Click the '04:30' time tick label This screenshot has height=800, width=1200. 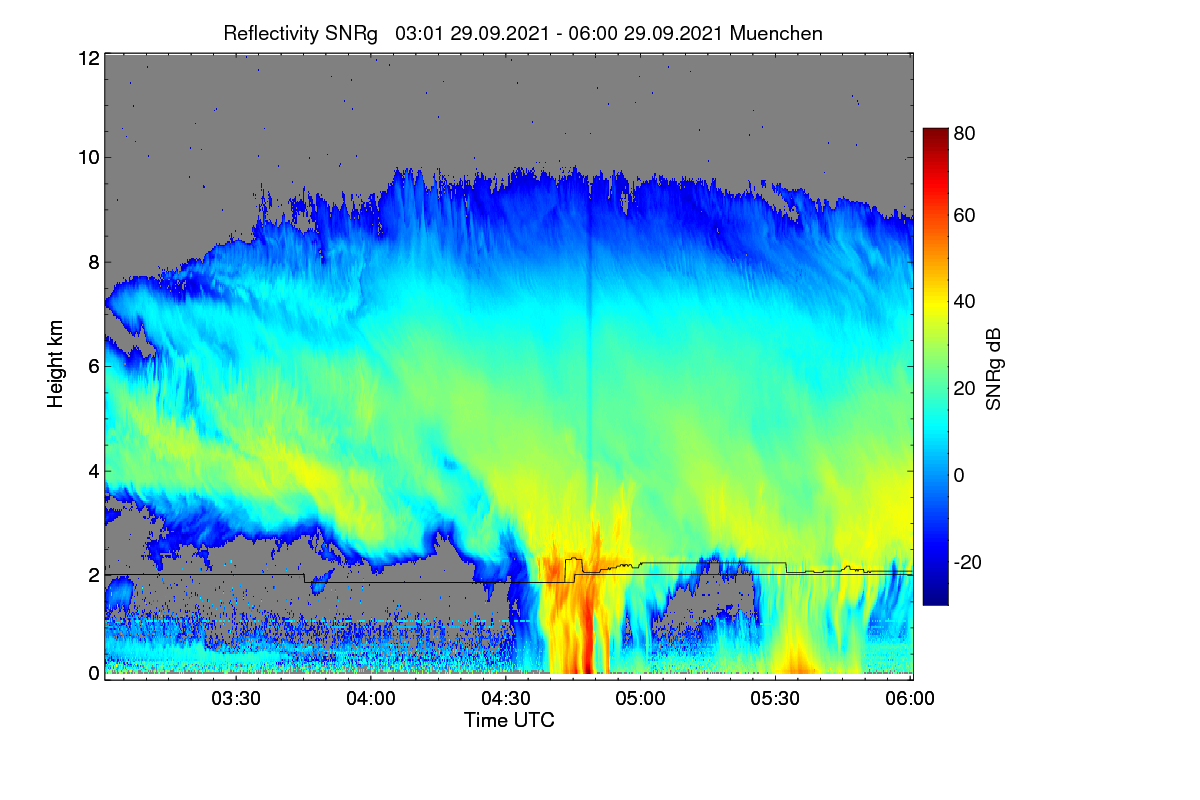tap(507, 699)
